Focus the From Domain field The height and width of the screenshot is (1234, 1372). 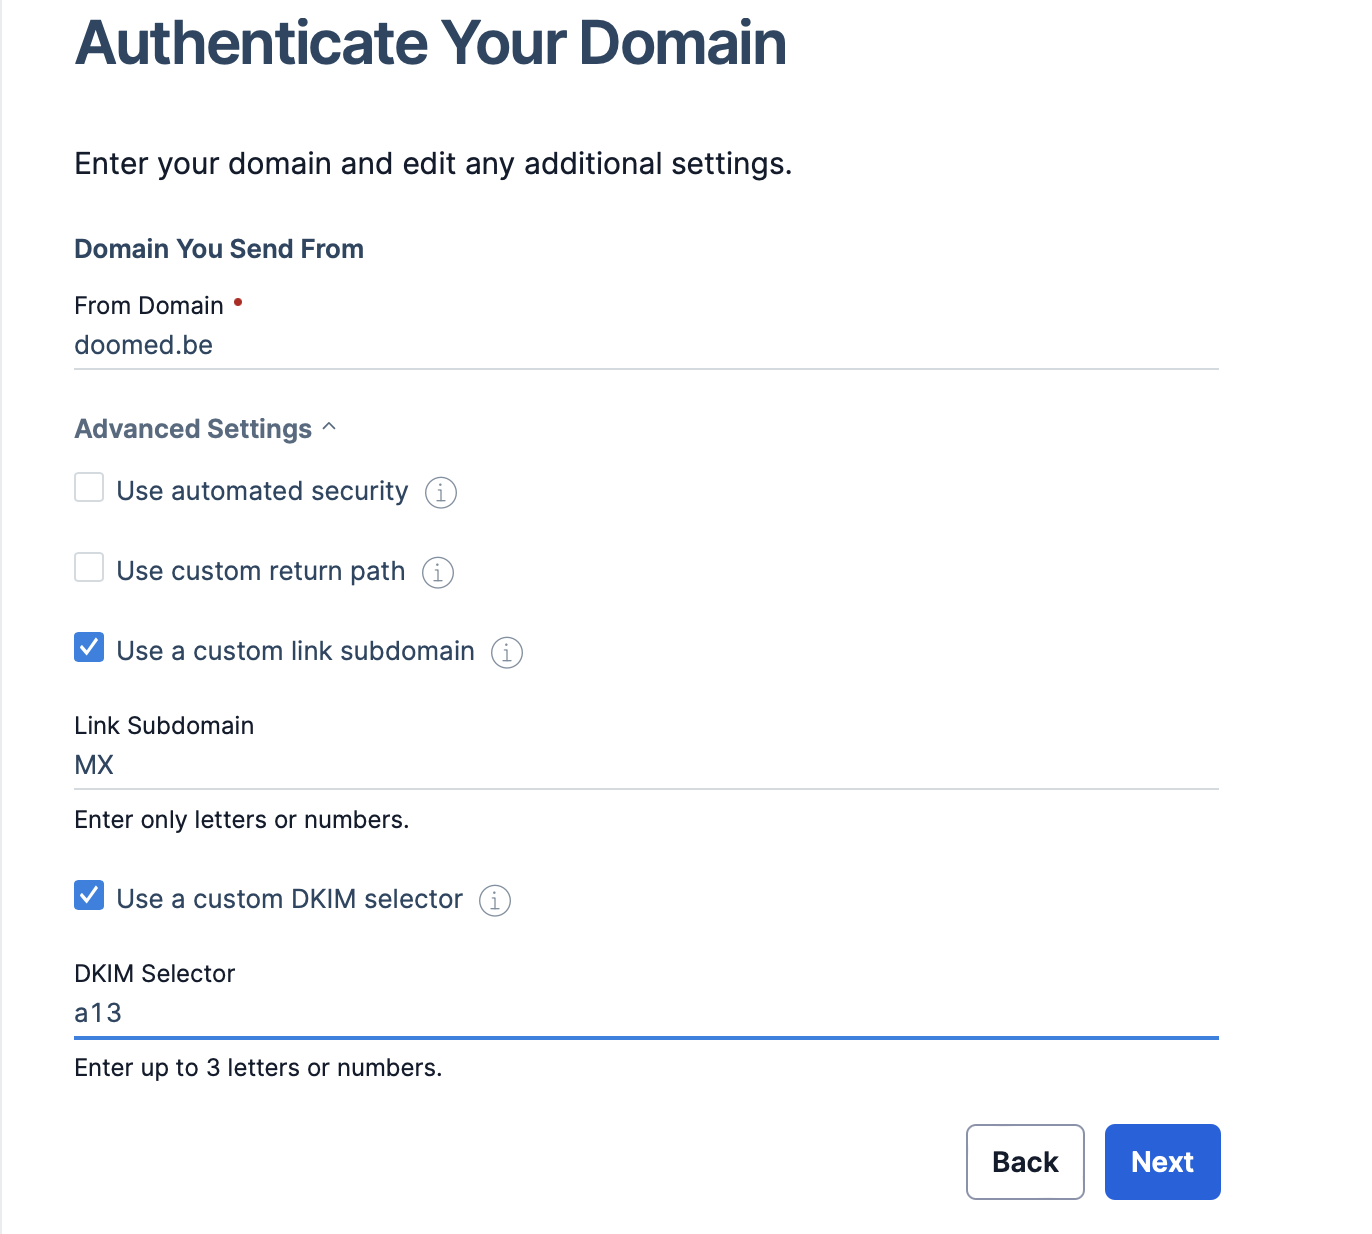coord(645,346)
